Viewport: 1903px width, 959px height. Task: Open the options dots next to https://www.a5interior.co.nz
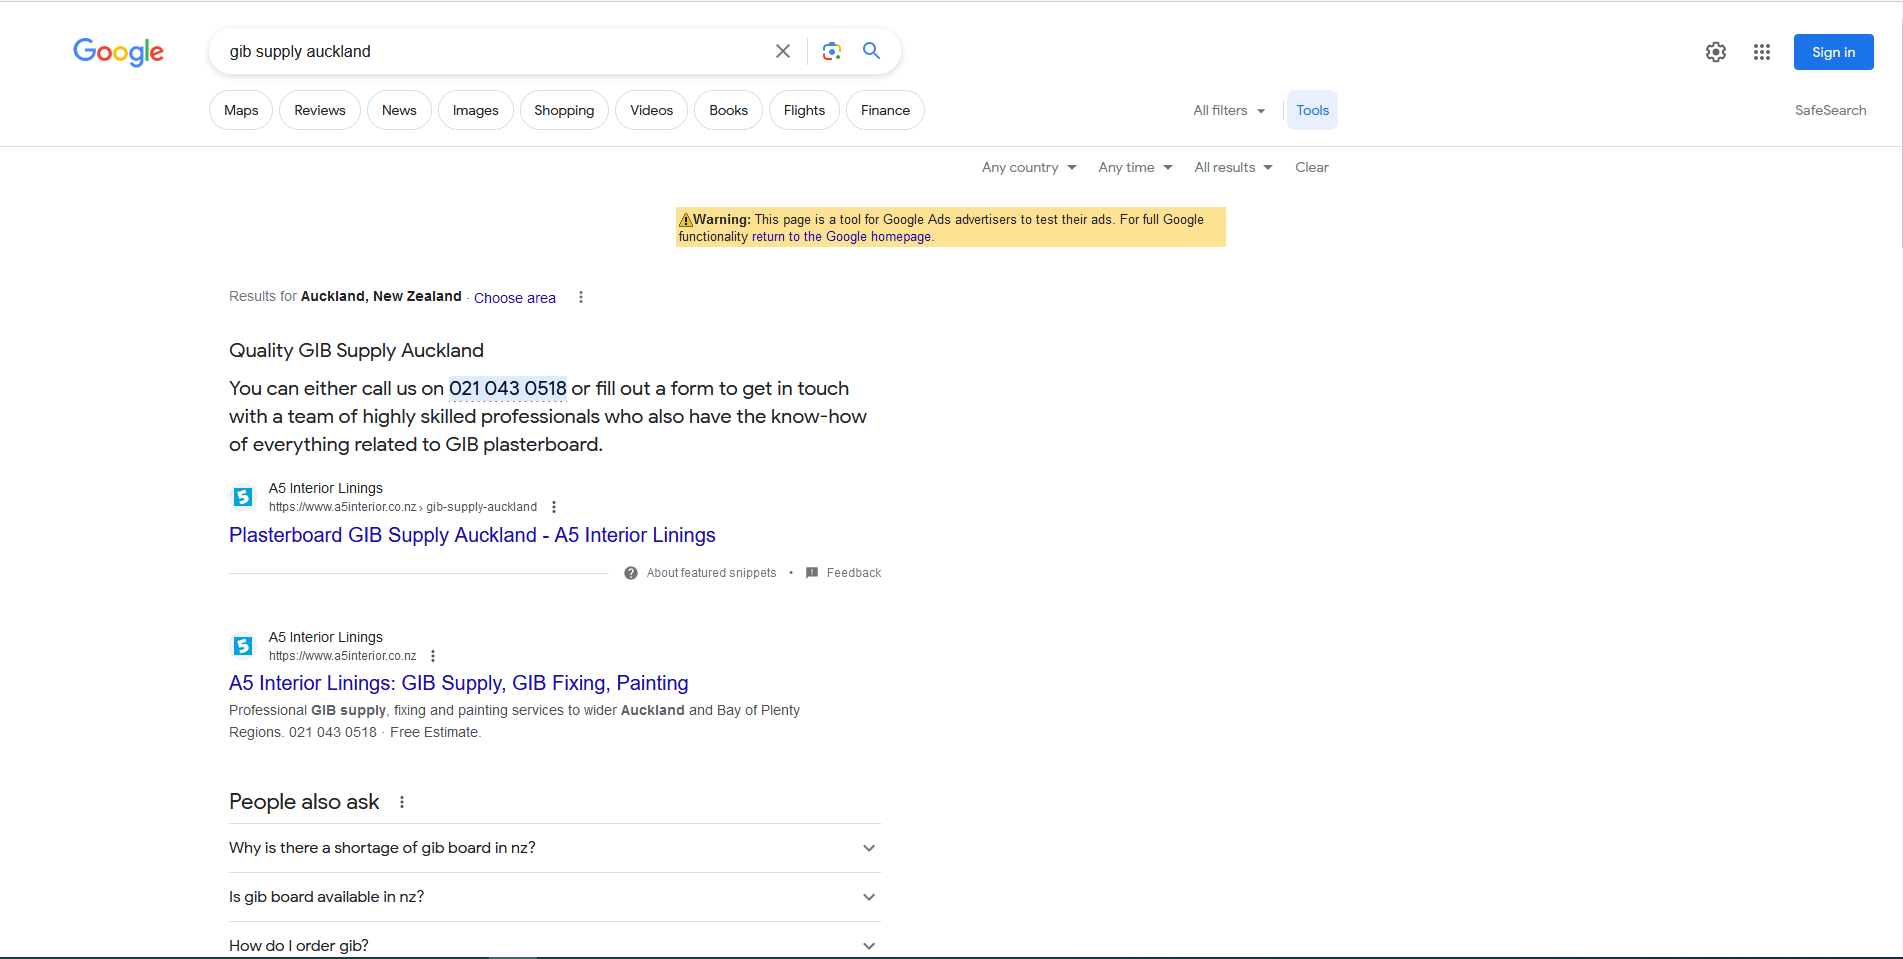[x=433, y=656]
